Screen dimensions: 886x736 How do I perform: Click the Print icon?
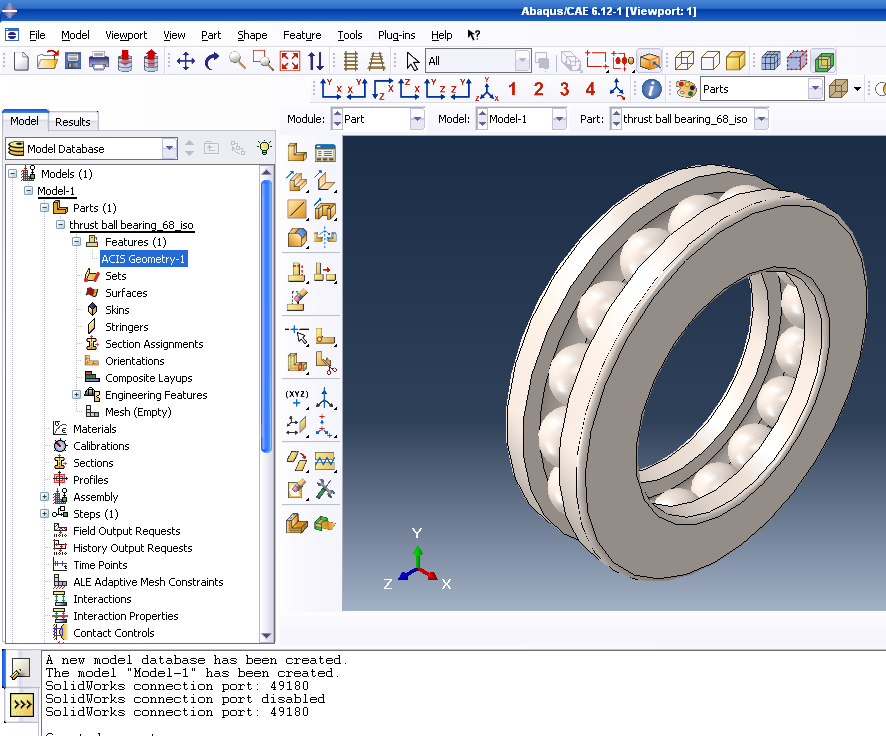point(99,61)
